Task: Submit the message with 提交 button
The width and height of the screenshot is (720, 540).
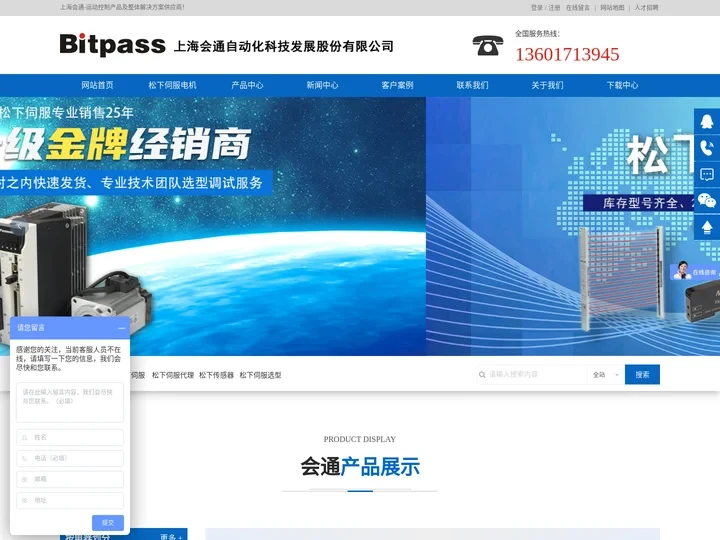Action: 108,523
